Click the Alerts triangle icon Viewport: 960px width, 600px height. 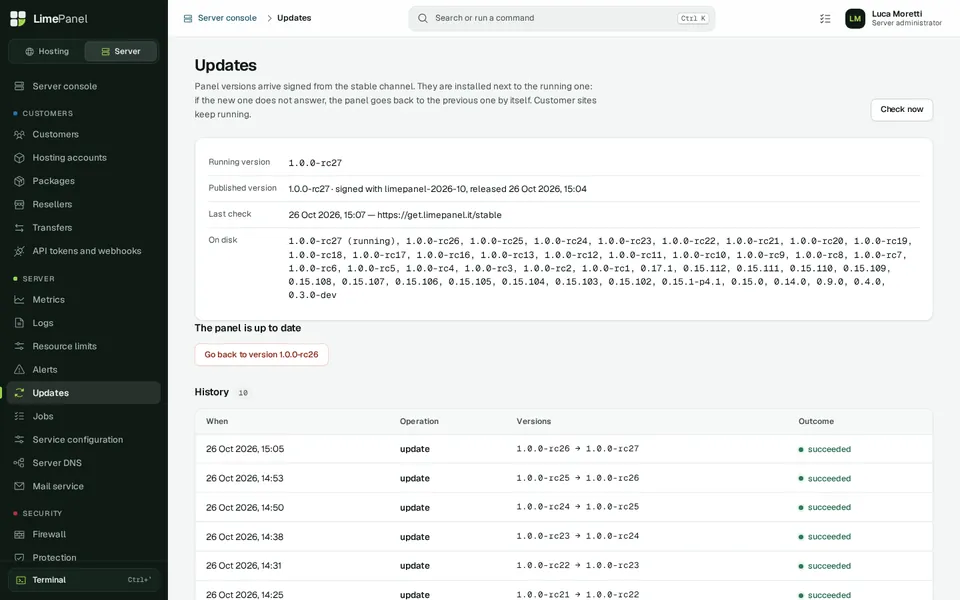pyautogui.click(x=20, y=370)
